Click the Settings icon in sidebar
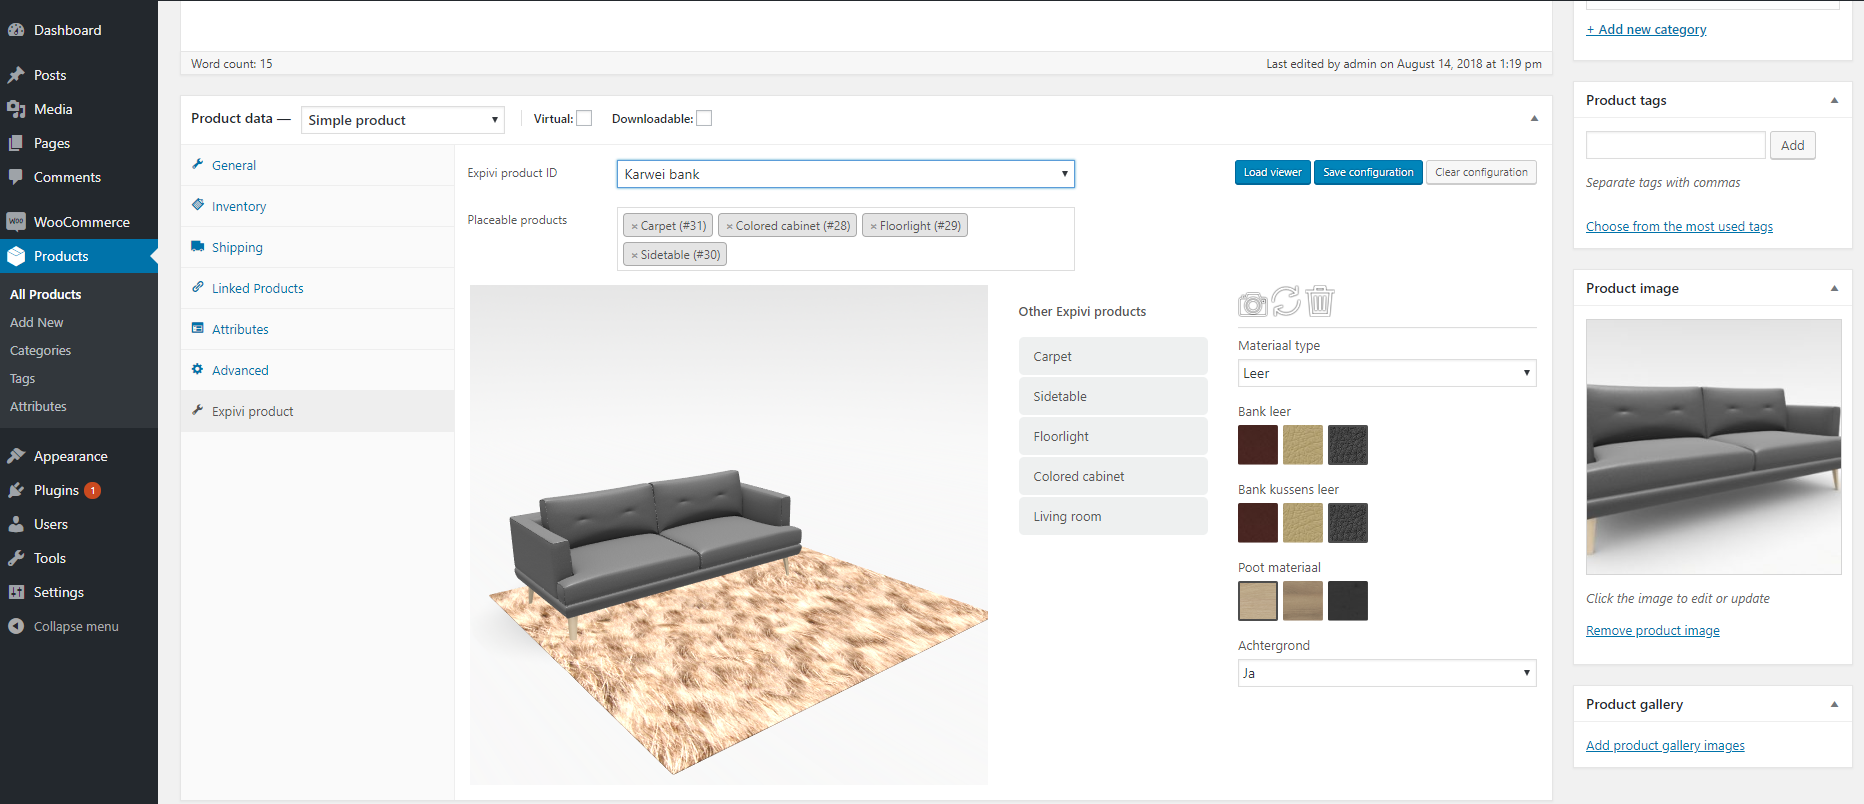Viewport: 1864px width, 804px height. pos(16,592)
